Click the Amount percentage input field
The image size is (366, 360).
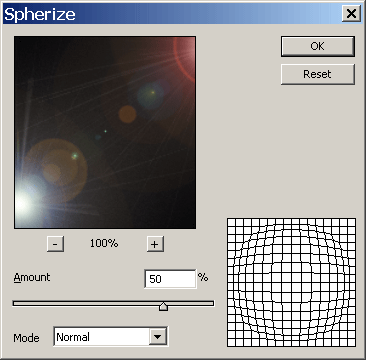(x=170, y=279)
